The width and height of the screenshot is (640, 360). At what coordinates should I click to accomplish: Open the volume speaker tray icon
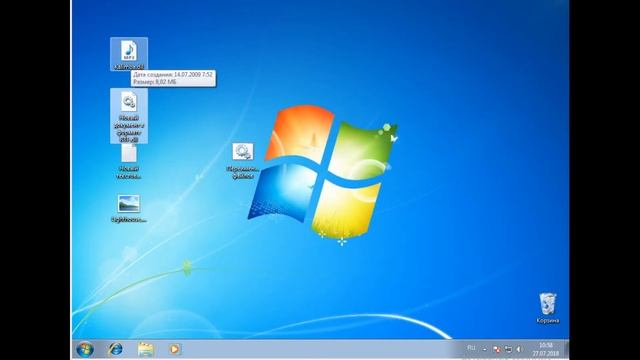(x=519, y=349)
